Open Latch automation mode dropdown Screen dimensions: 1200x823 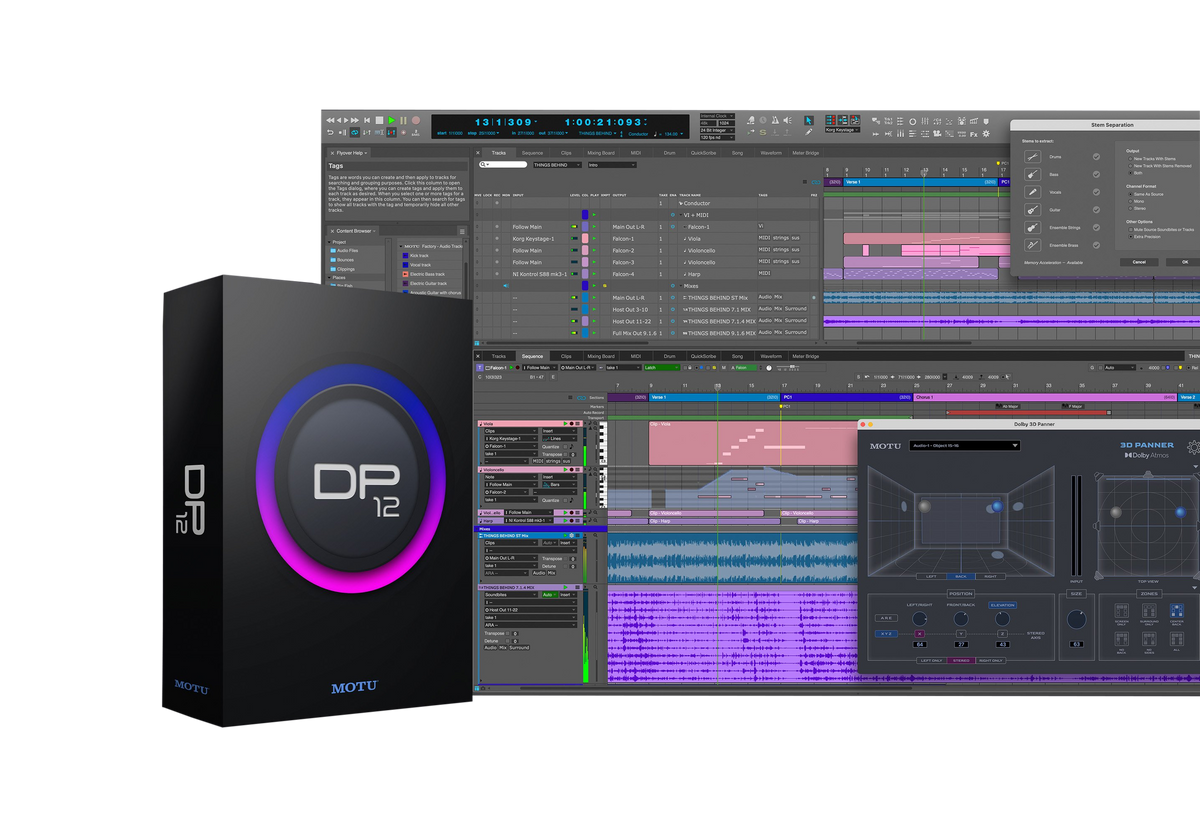point(662,368)
